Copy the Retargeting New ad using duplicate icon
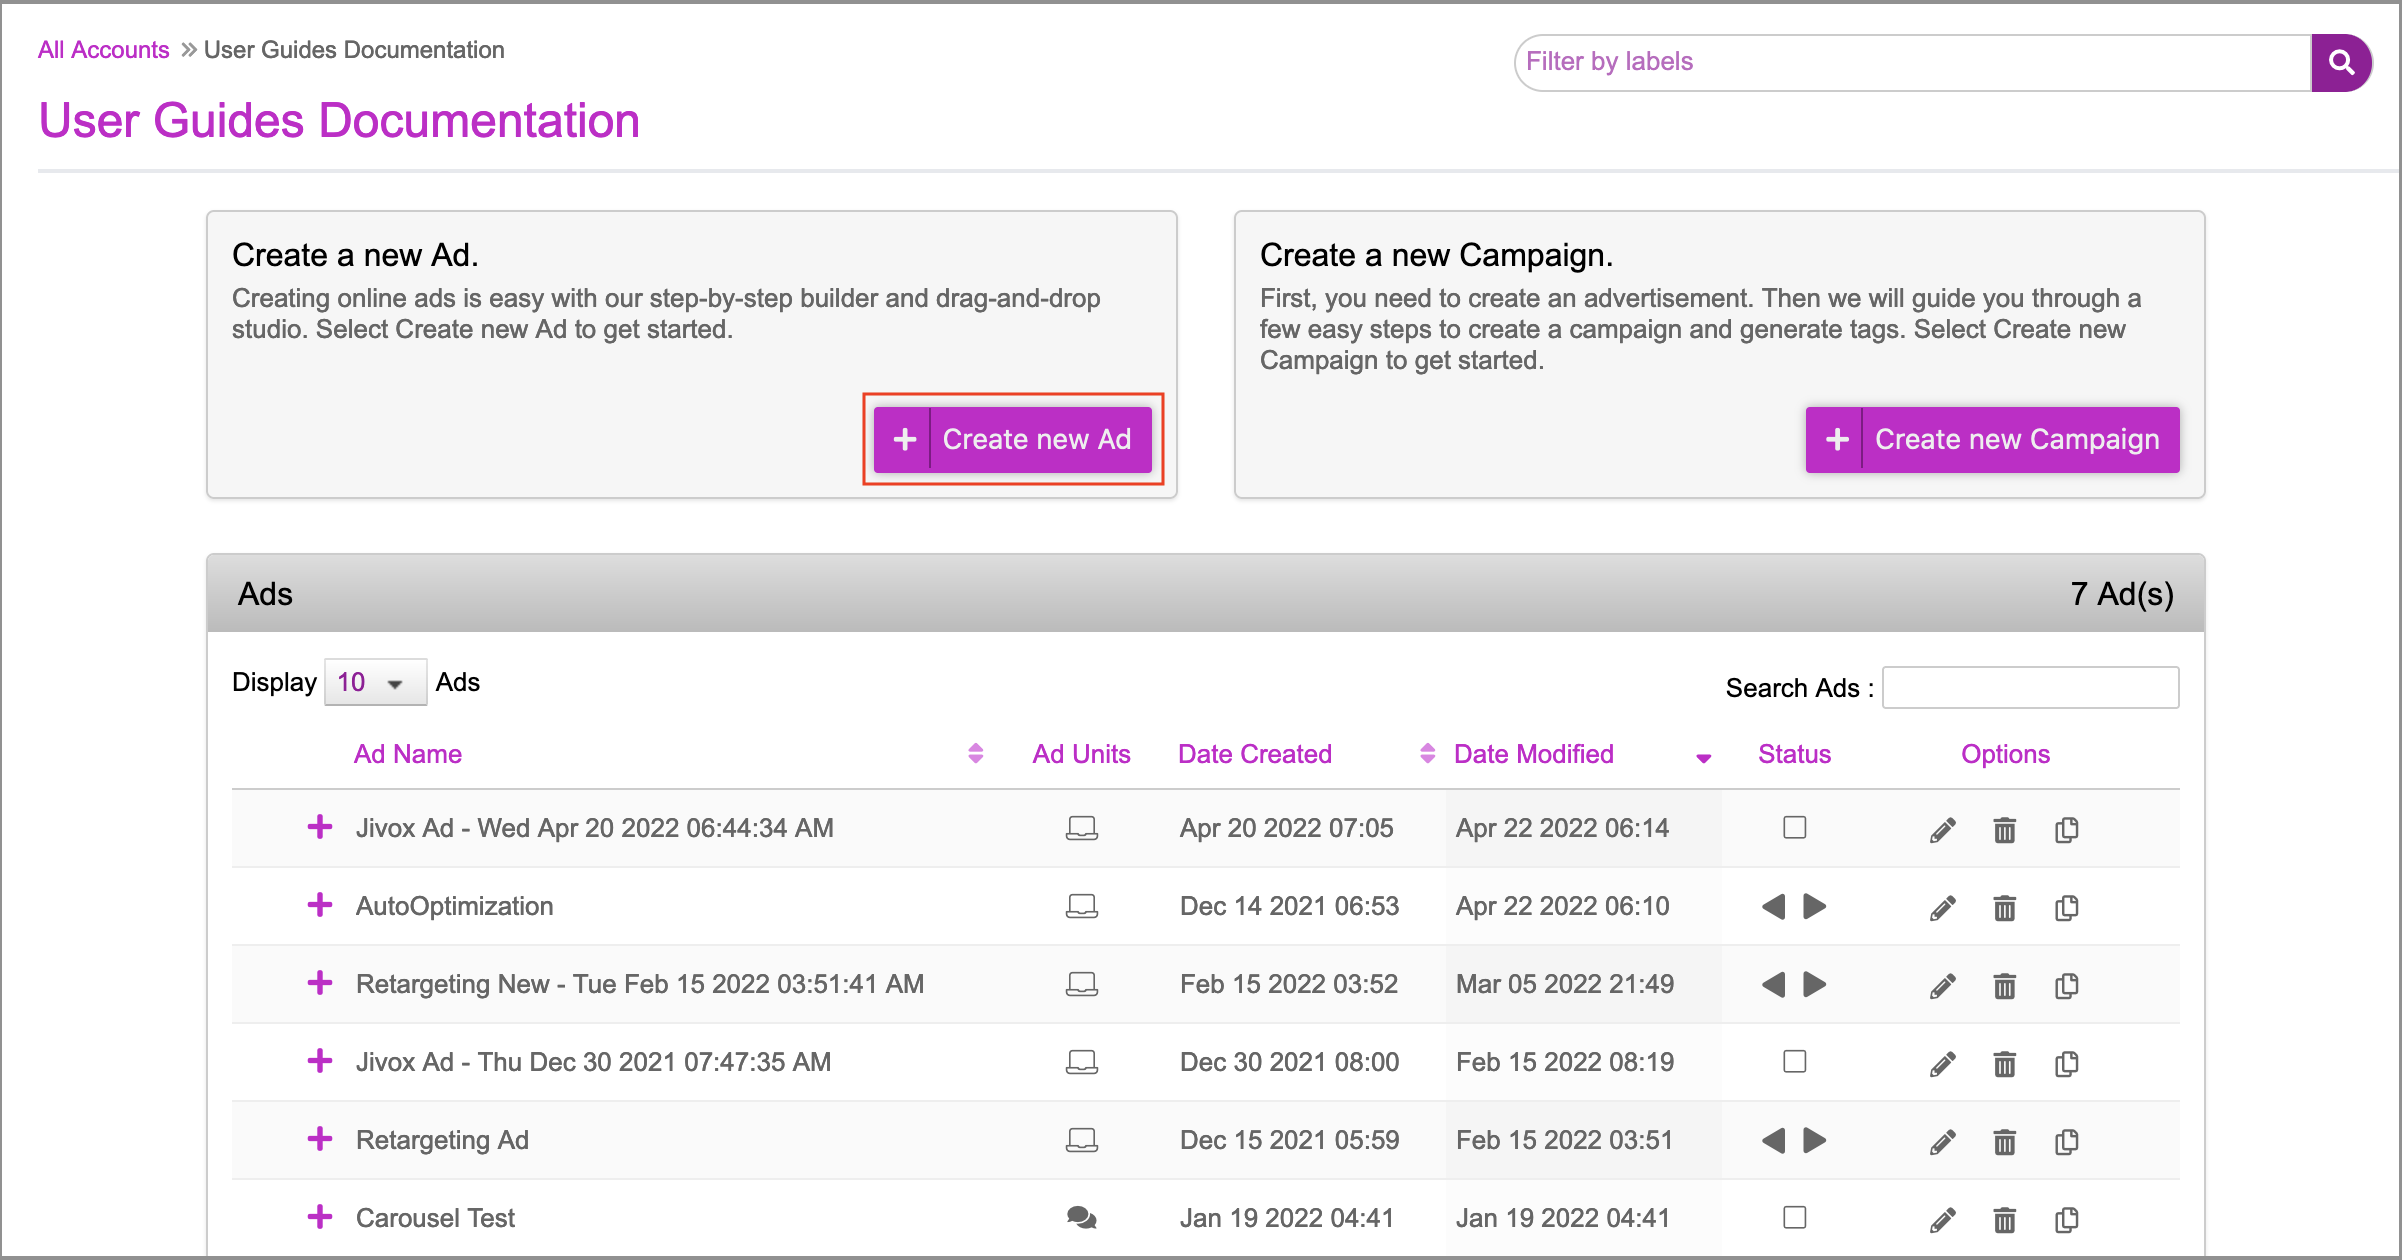 (x=2066, y=986)
